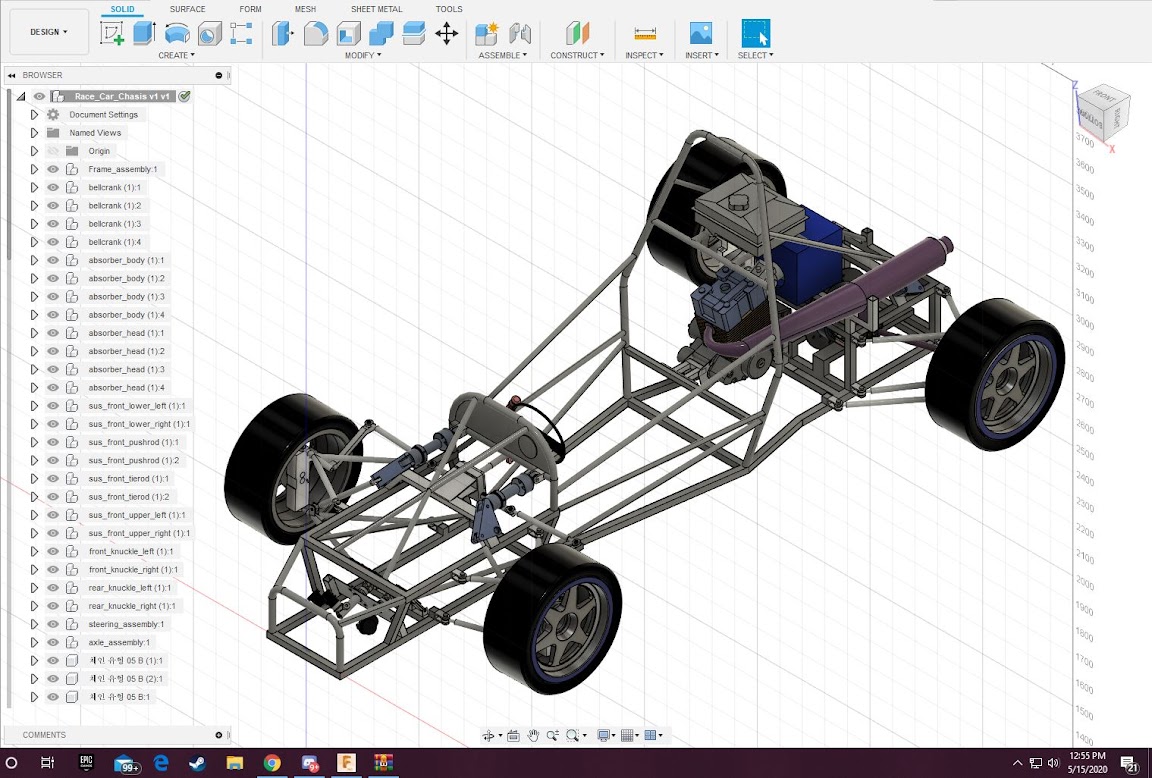1152x778 pixels.
Task: Open the Revolve tool
Action: pyautogui.click(x=177, y=33)
